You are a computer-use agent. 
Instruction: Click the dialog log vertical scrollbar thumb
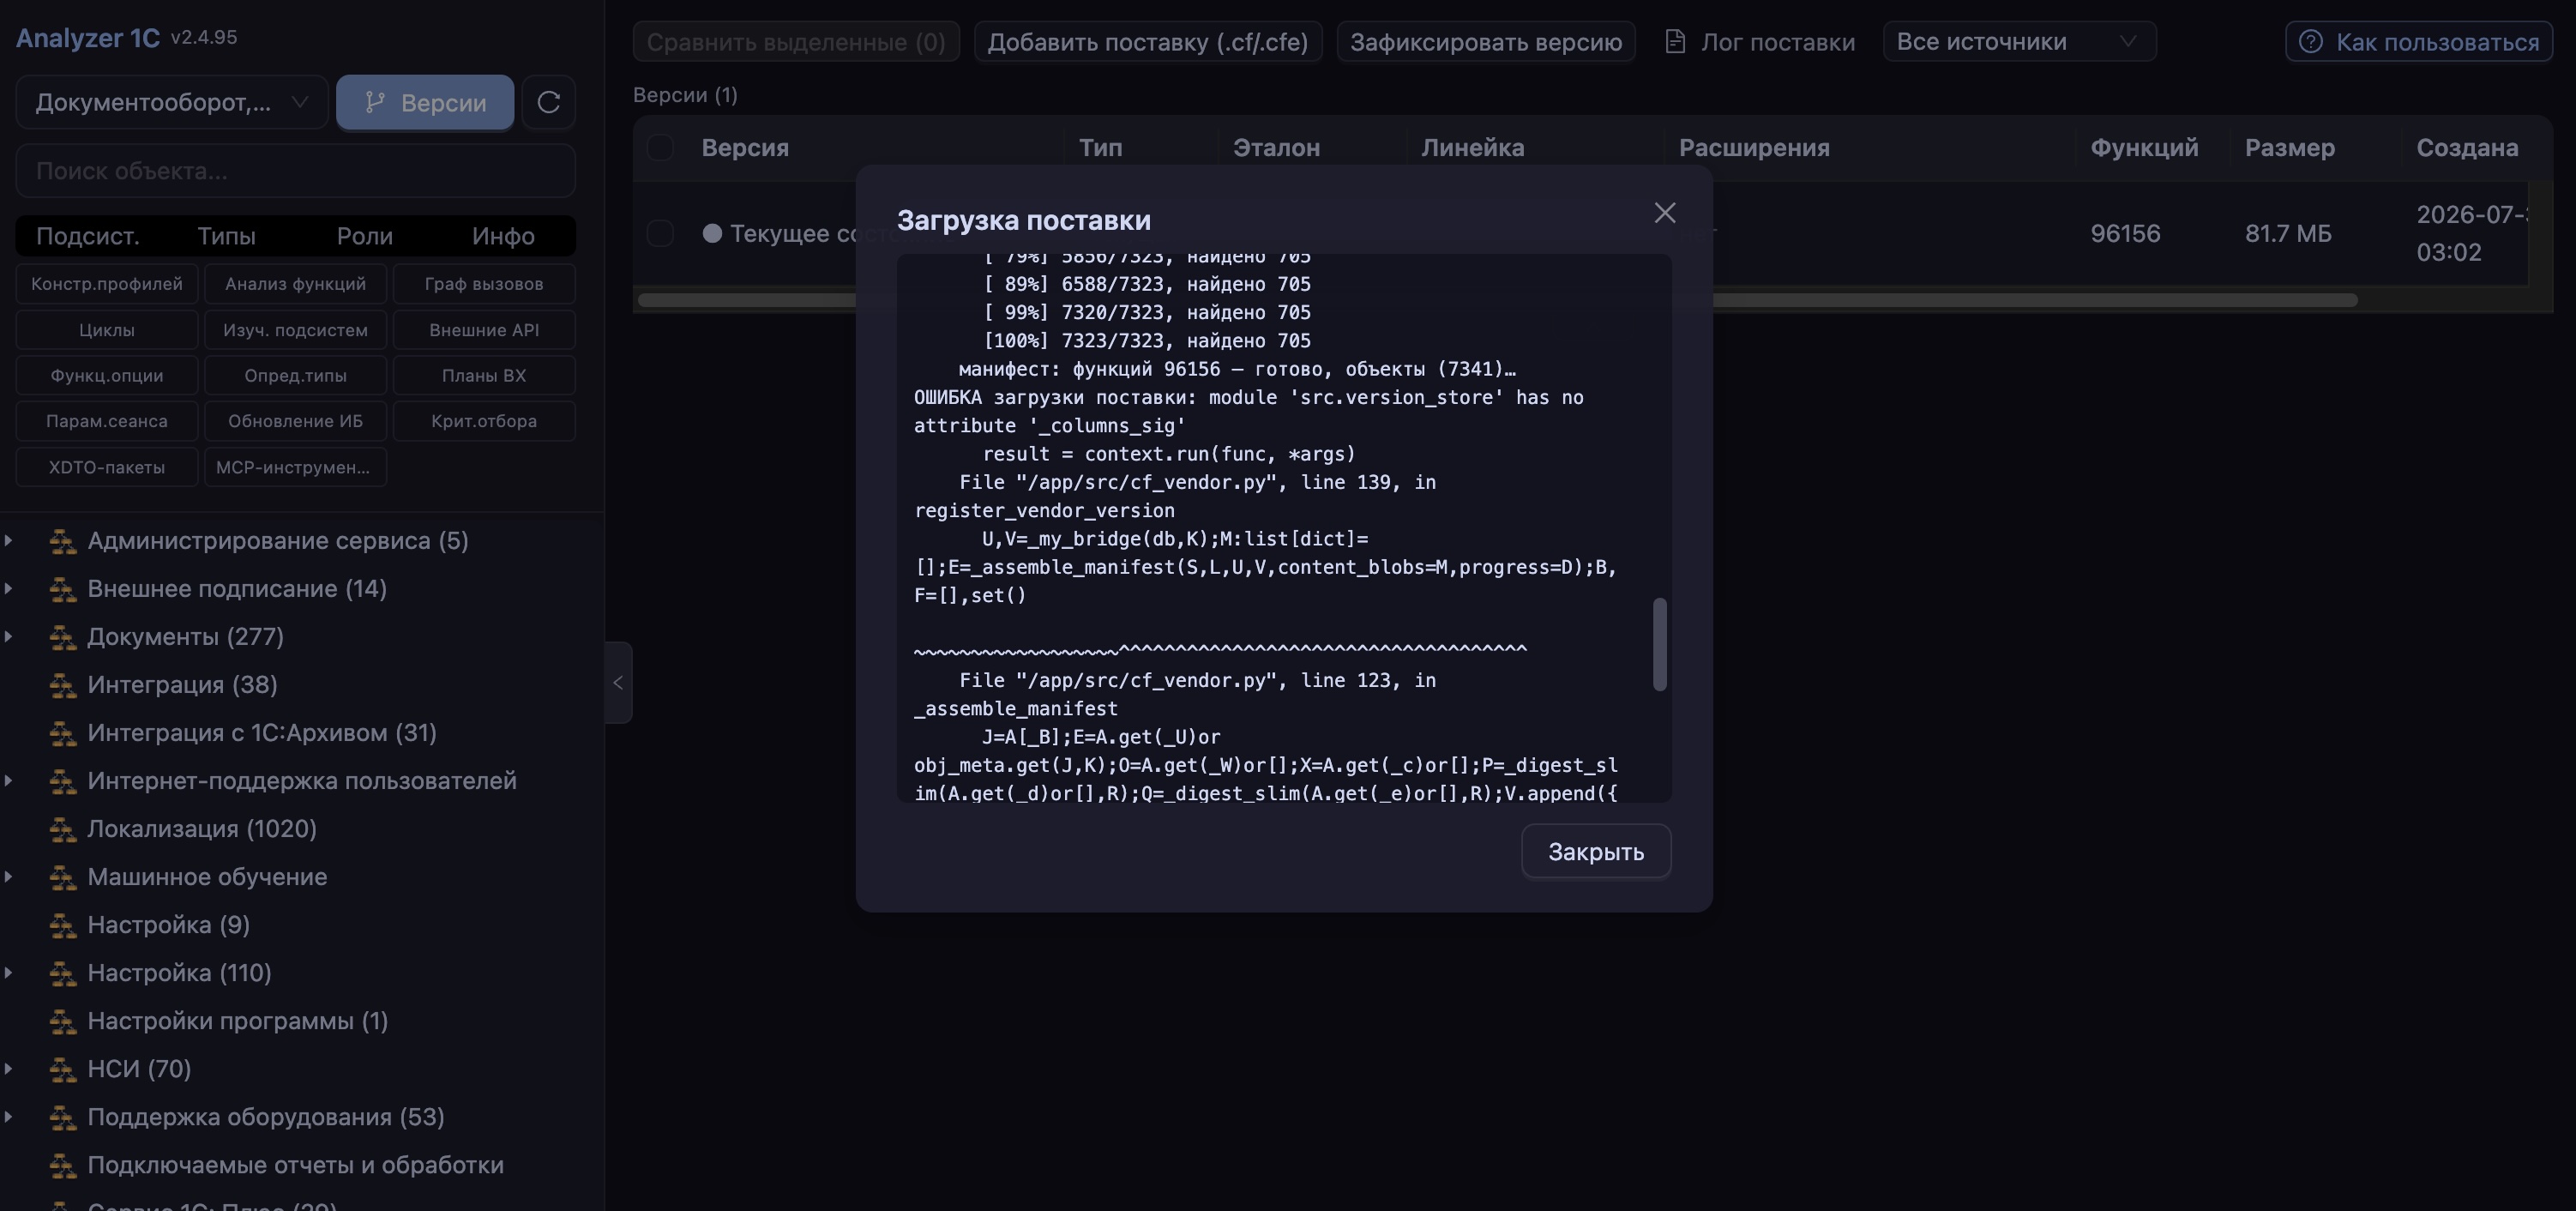coord(1660,644)
